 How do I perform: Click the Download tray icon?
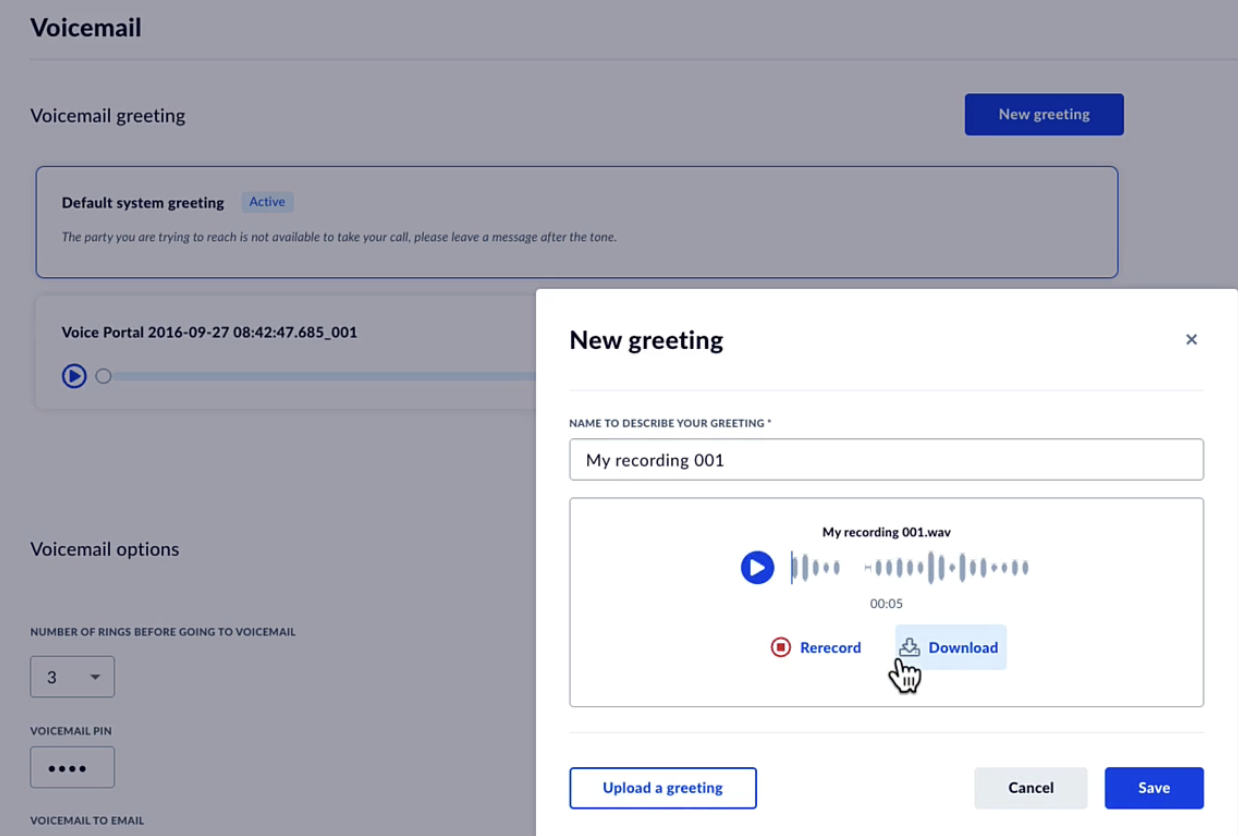tap(909, 648)
